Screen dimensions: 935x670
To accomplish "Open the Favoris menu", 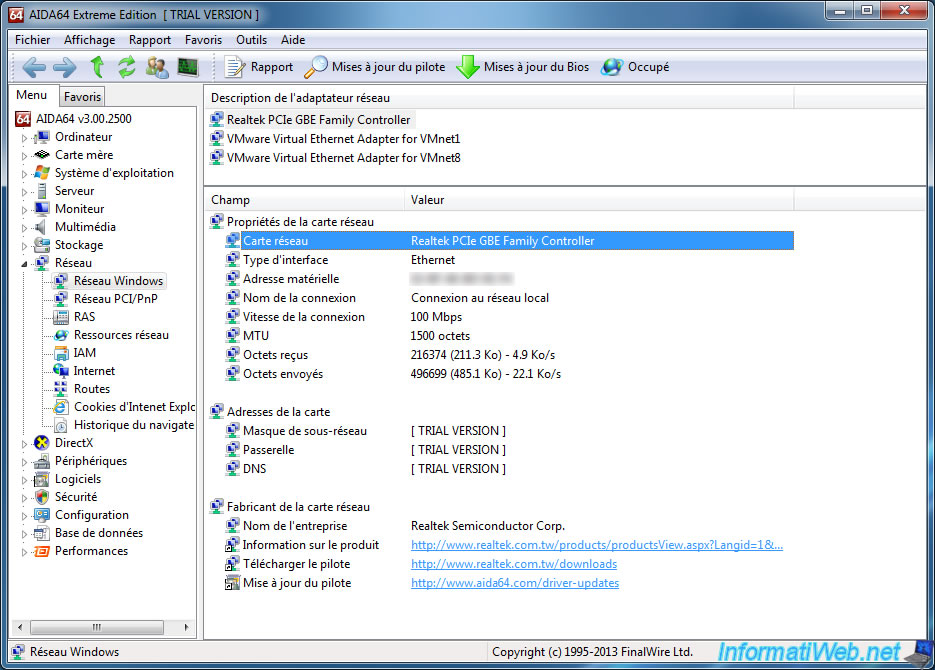I will [x=203, y=40].
